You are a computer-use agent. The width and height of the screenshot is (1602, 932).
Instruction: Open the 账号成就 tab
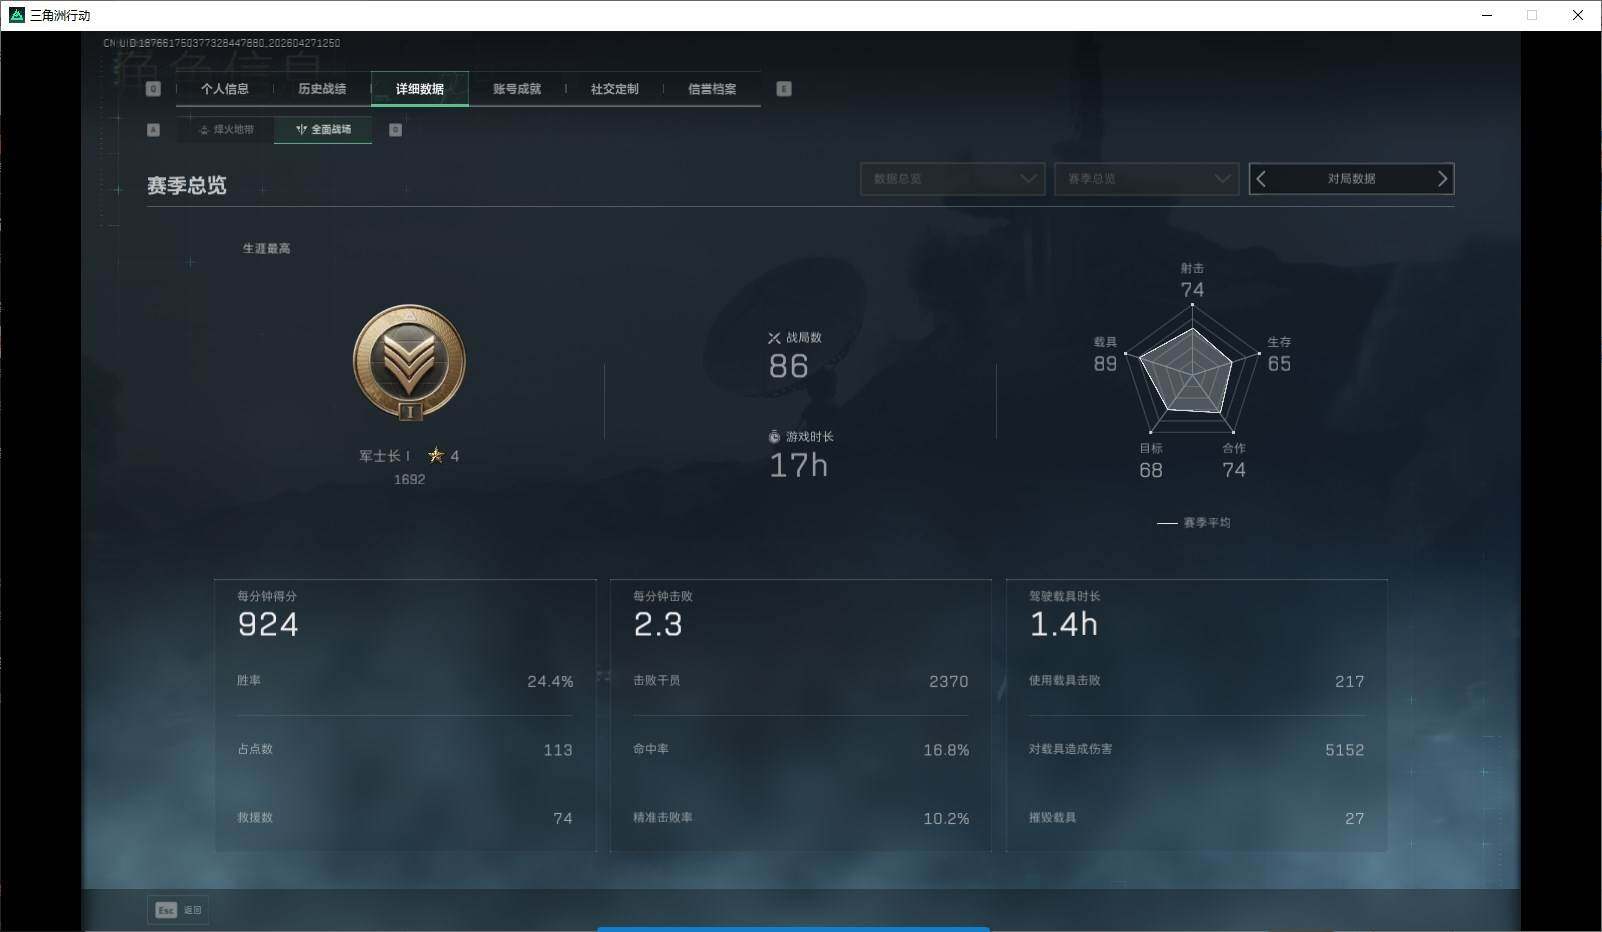pos(517,89)
